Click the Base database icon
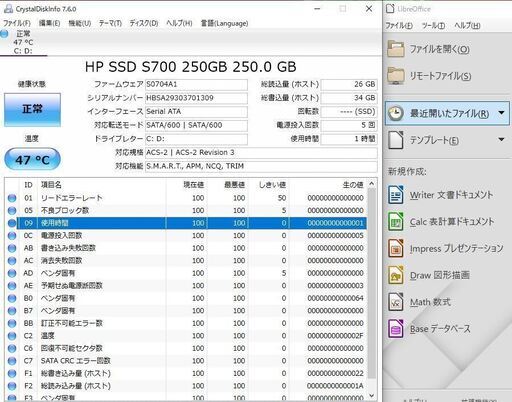 click(x=396, y=329)
